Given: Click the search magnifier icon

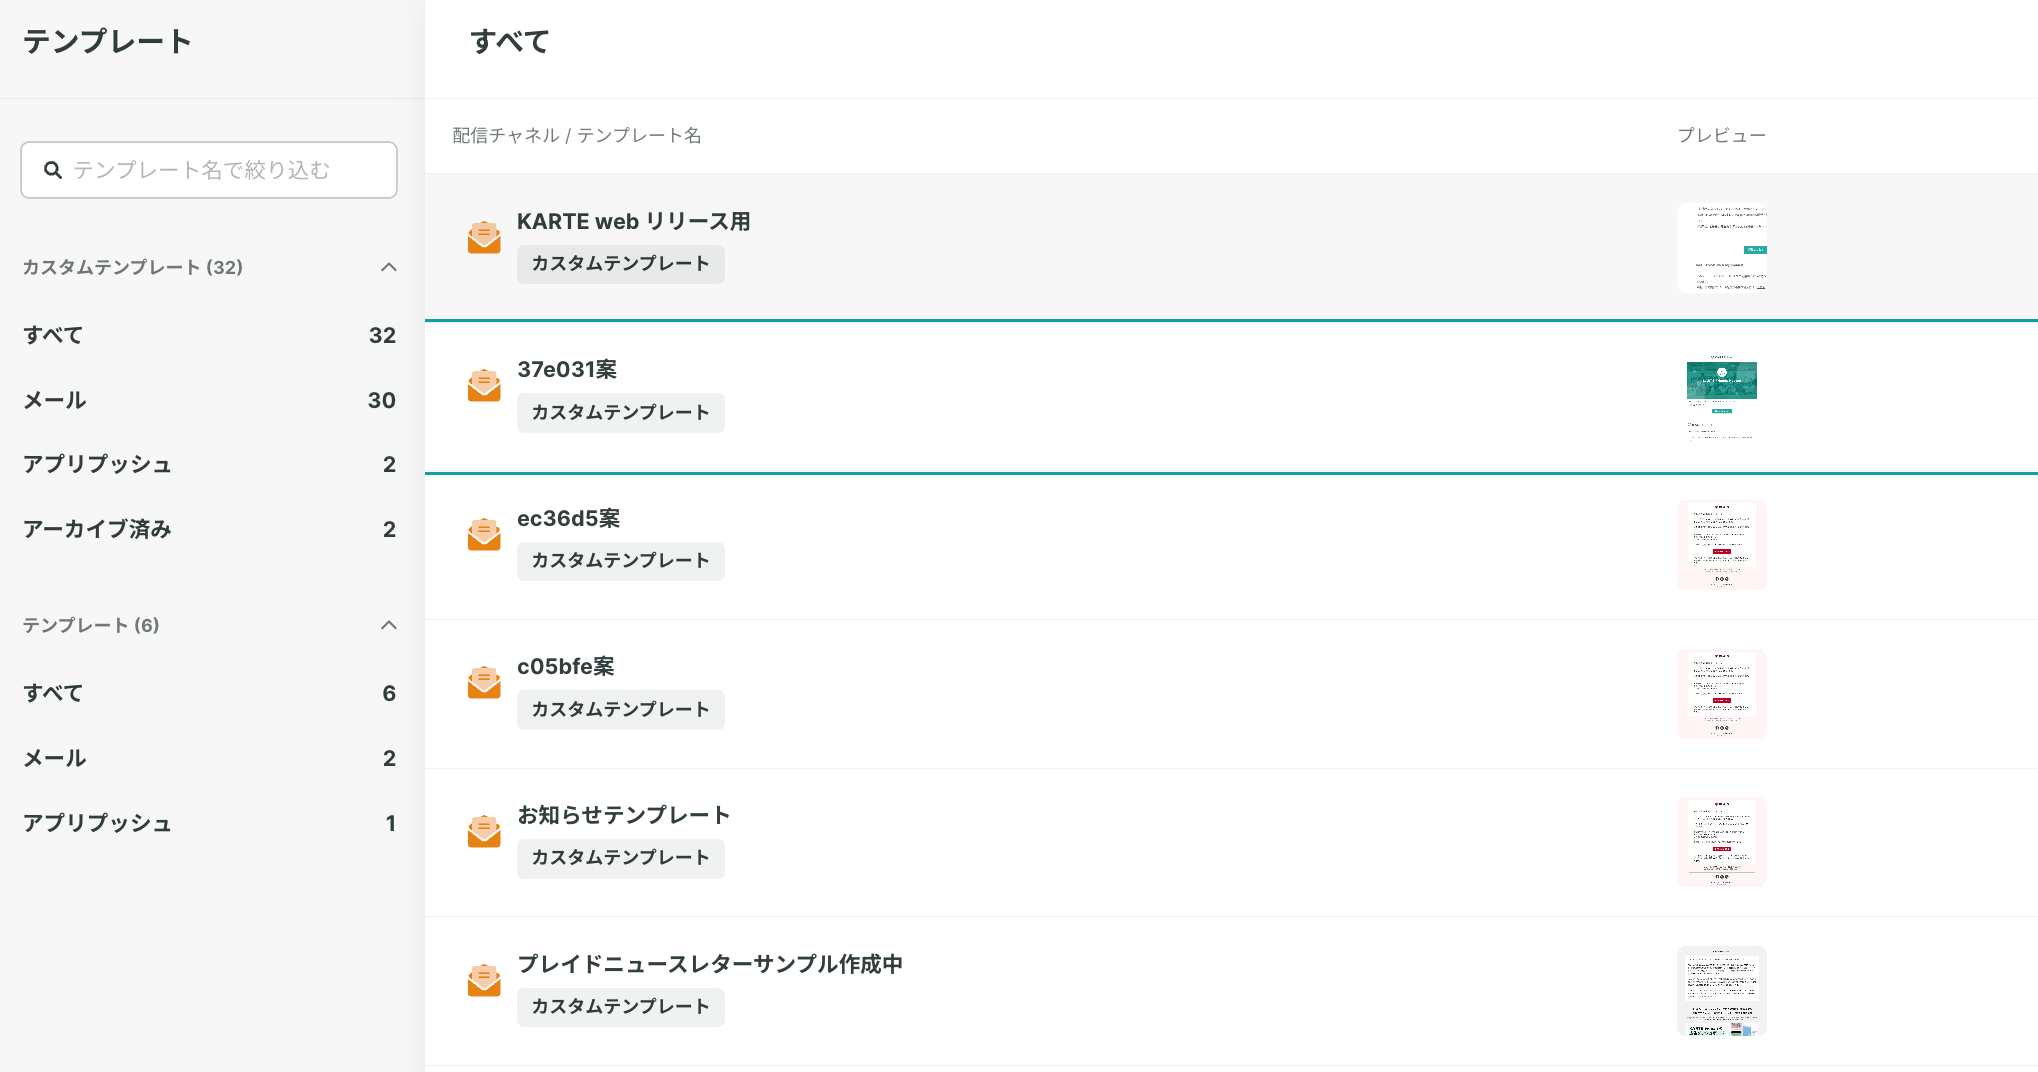Looking at the screenshot, I should click(53, 170).
